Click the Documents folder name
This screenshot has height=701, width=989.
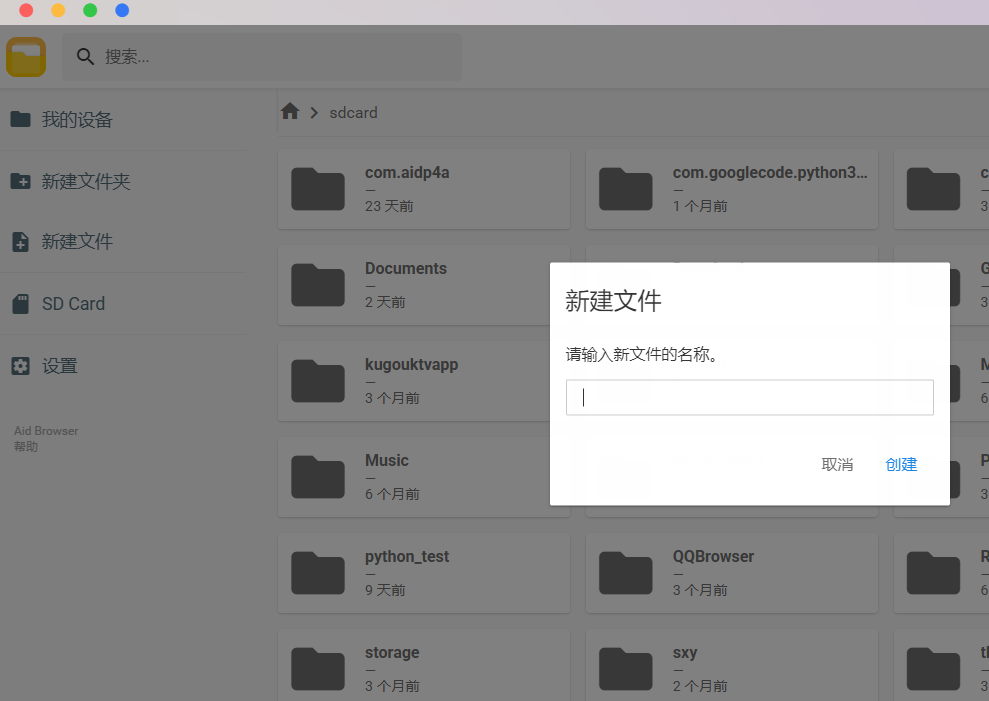click(x=406, y=268)
